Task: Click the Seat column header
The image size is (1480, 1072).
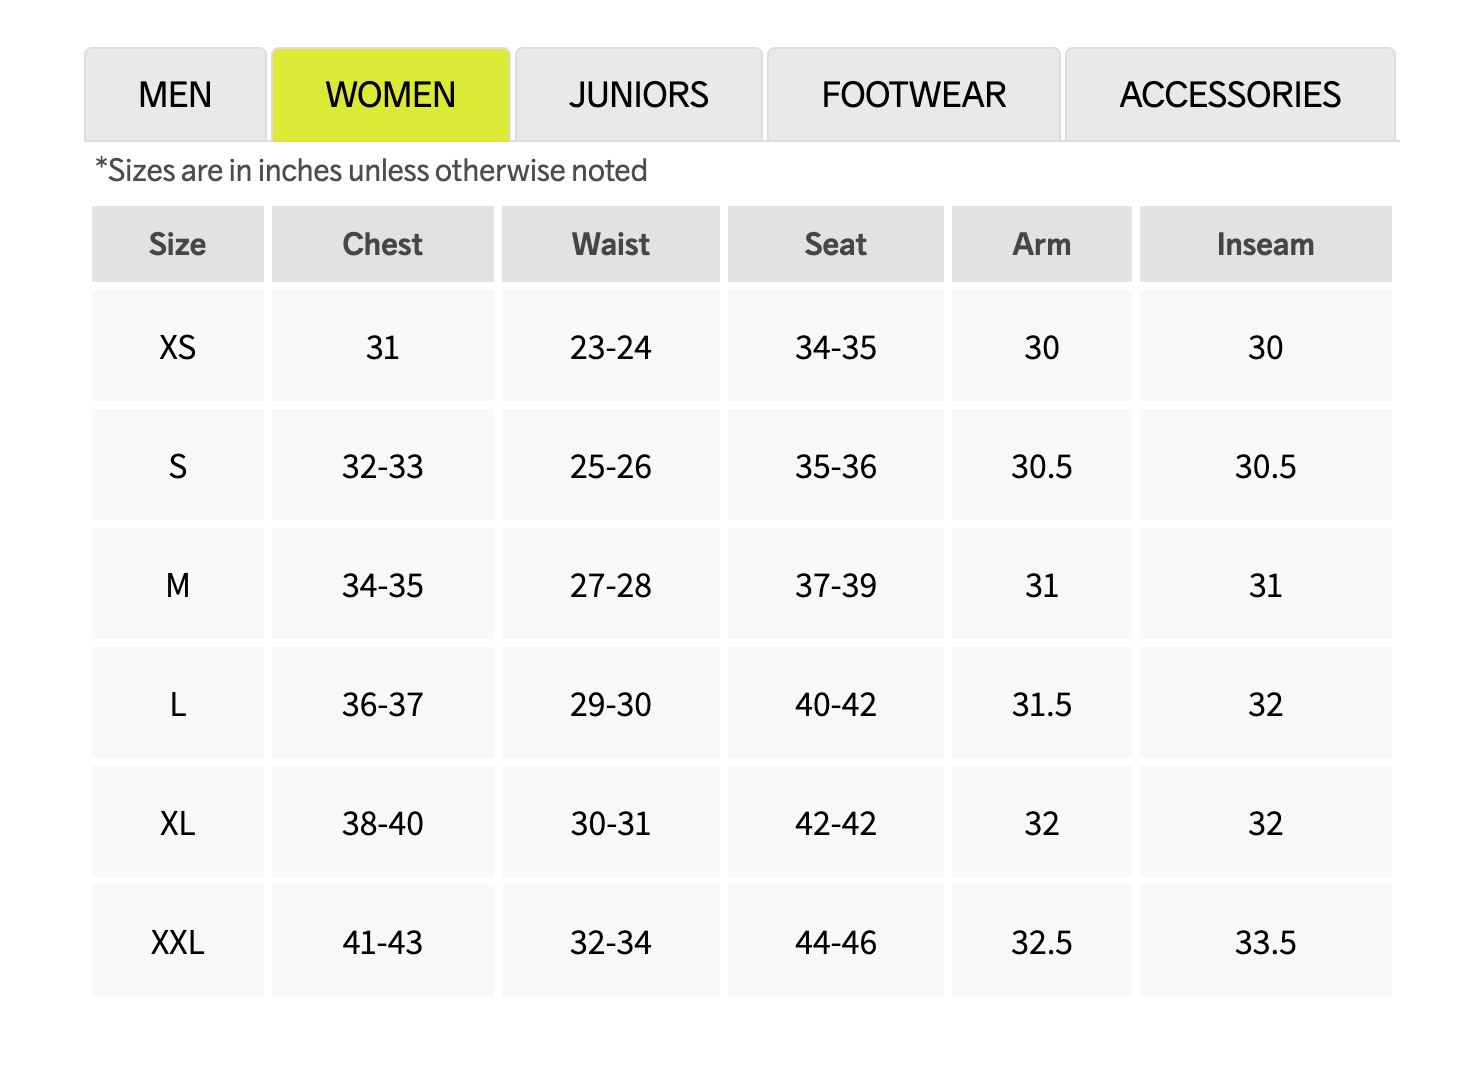Action: (x=835, y=244)
